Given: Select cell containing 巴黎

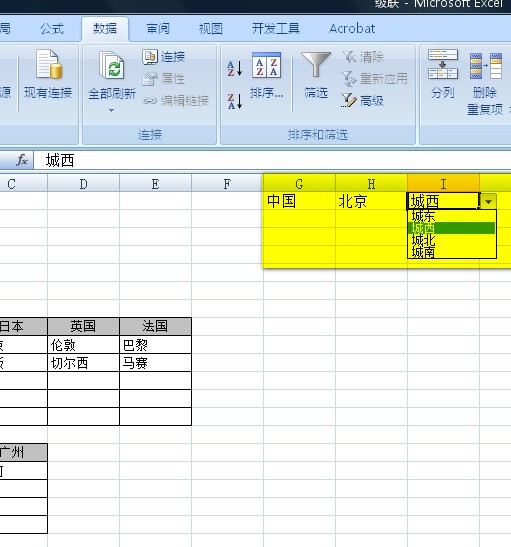Looking at the screenshot, I should click(155, 345).
